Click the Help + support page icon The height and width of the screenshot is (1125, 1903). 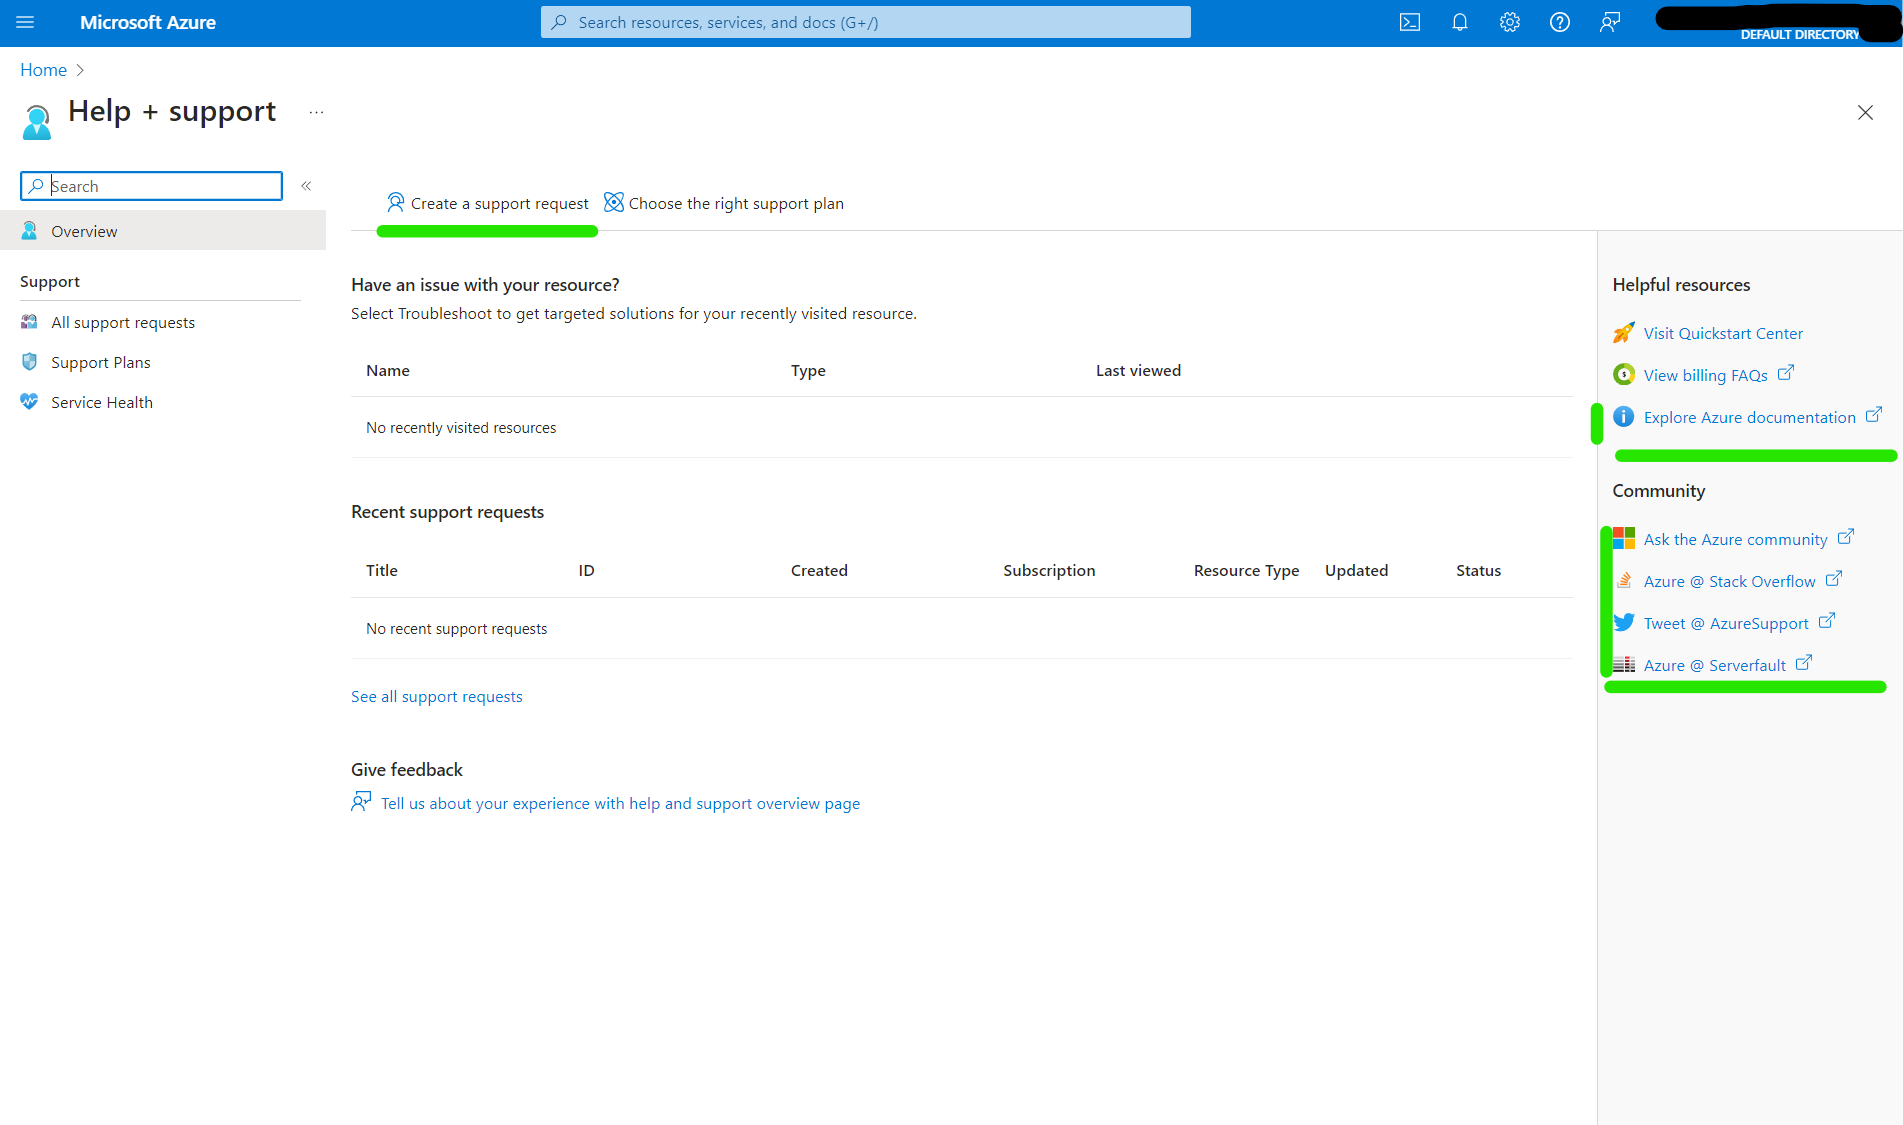37,122
